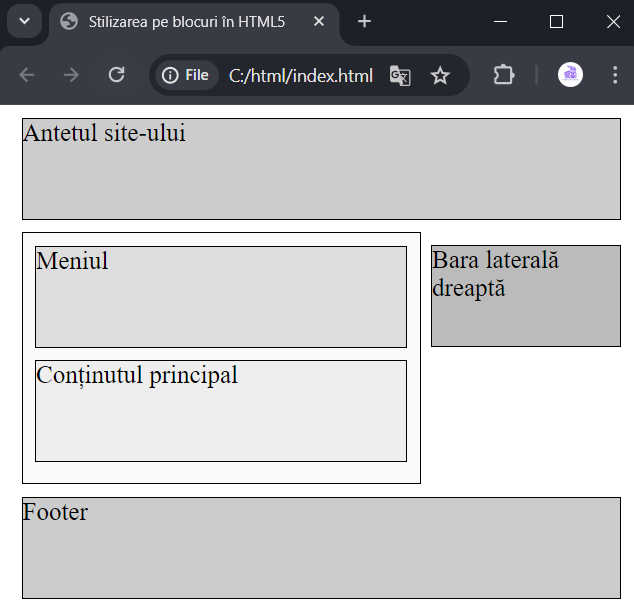Image resolution: width=634 pixels, height=614 pixels.
Task: Click the Bara laterală dreaptă sidebar block
Action: (526, 296)
